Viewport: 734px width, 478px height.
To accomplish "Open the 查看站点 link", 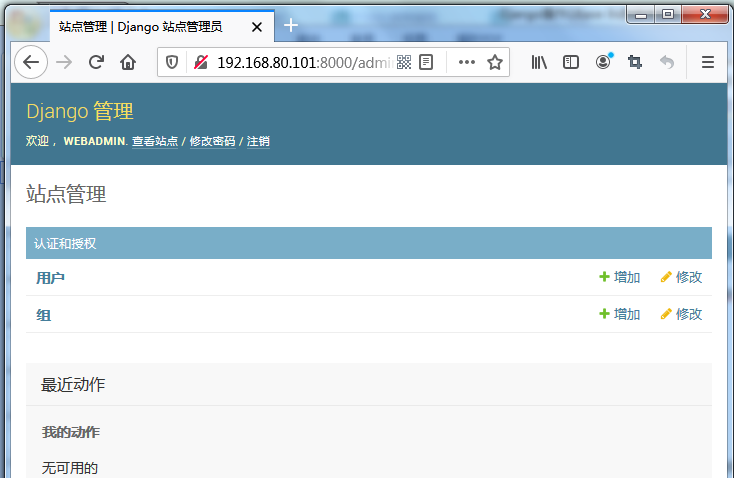I will coord(155,141).
